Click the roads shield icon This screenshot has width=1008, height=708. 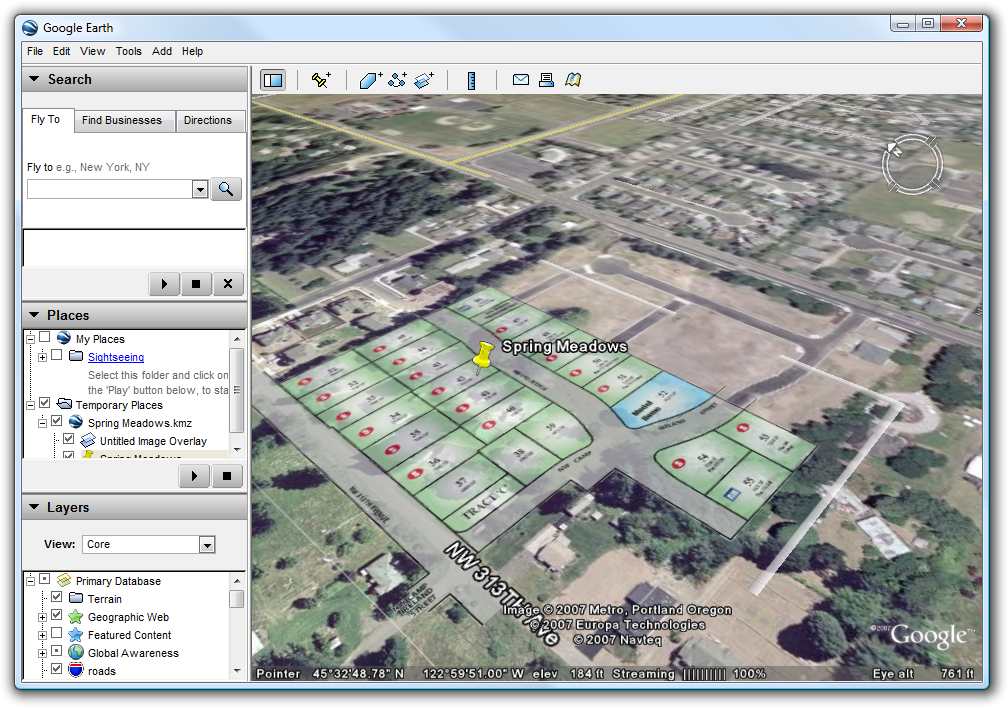(76, 670)
